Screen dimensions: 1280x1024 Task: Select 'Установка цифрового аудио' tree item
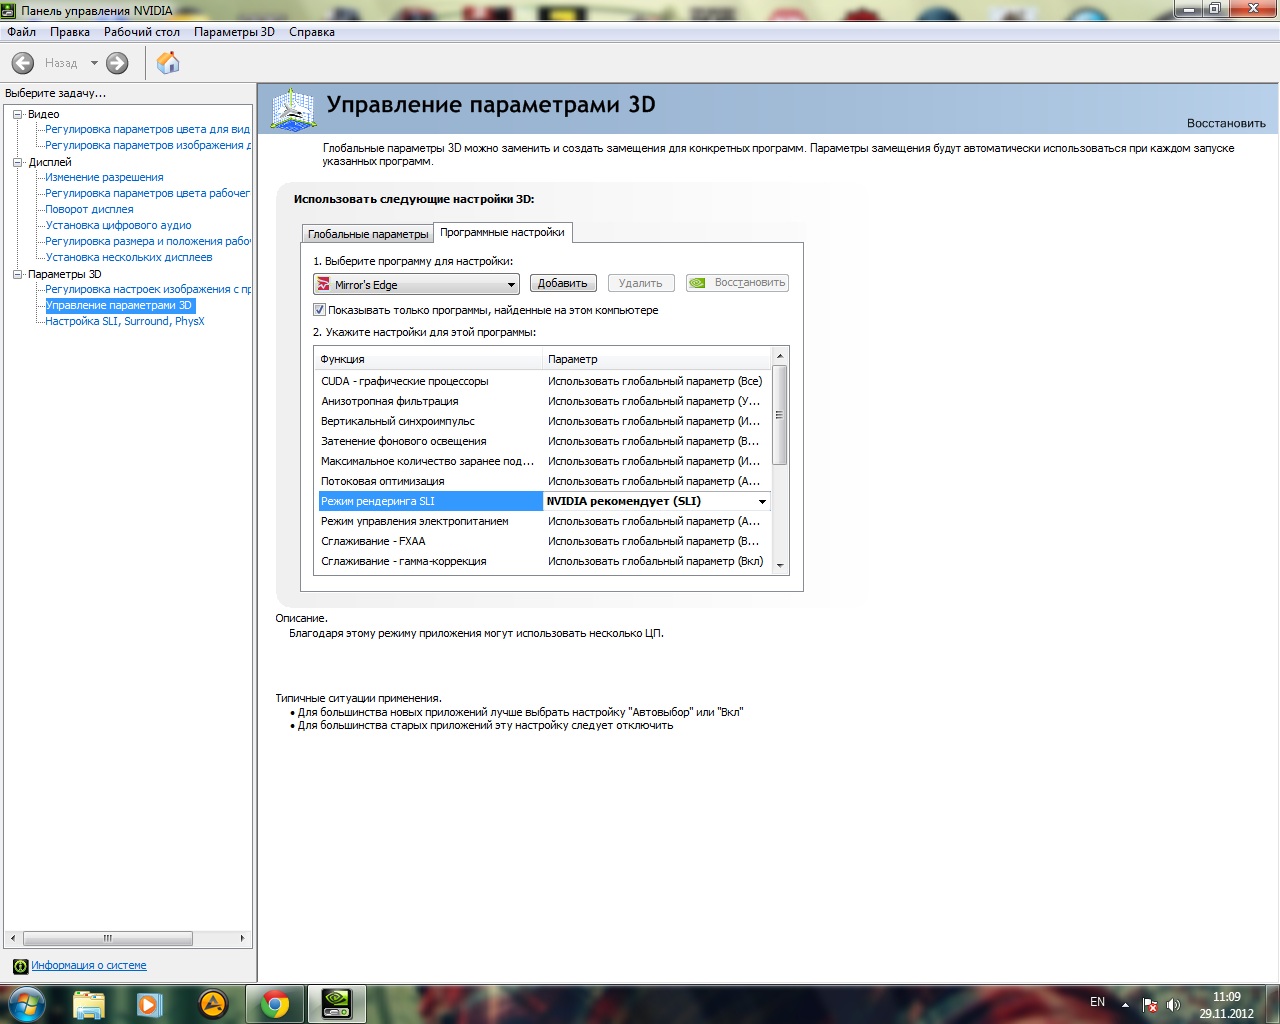[118, 226]
